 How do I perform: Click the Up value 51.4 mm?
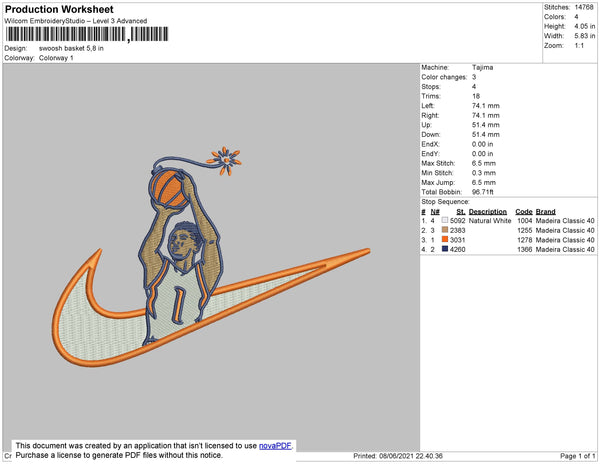tap(486, 125)
